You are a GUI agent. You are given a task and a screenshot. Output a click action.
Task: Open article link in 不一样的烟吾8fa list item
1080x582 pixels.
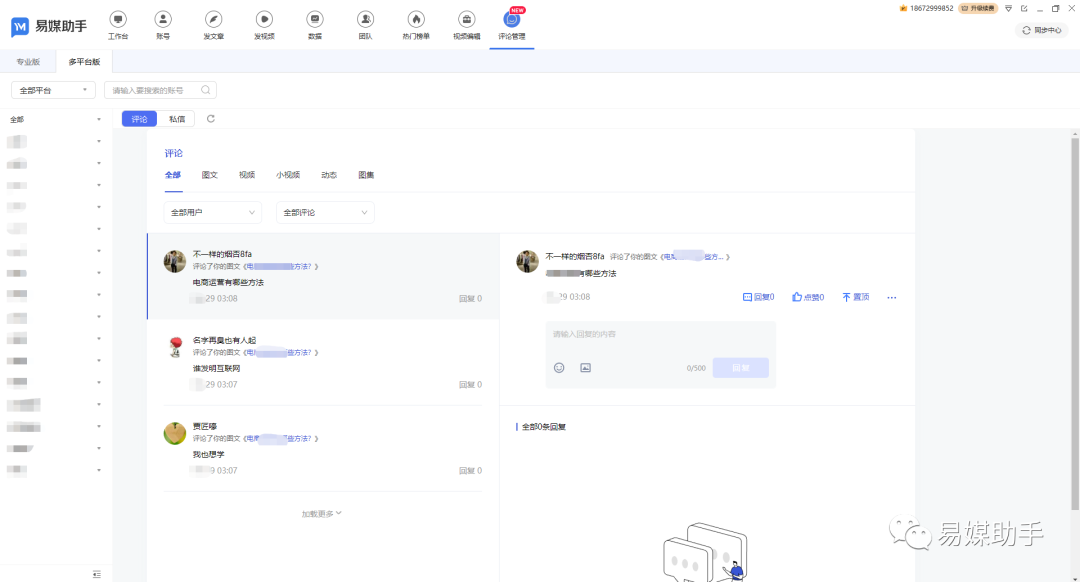280,267
